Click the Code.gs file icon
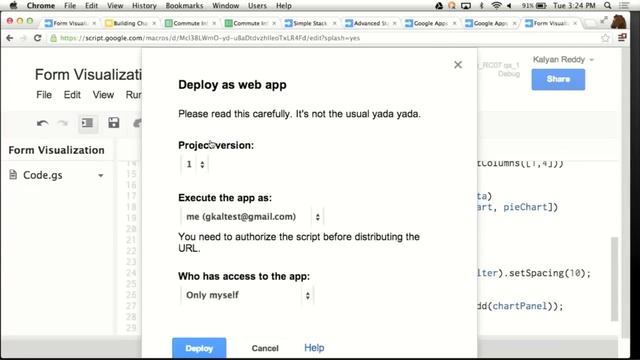Image resolution: width=640 pixels, height=360 pixels. point(13,175)
